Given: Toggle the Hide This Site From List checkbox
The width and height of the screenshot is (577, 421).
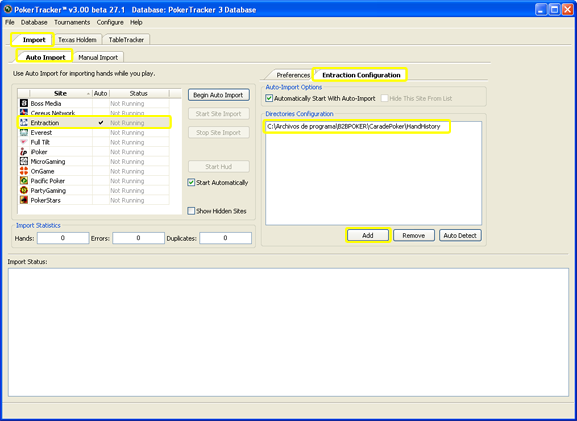Looking at the screenshot, I should click(385, 98).
